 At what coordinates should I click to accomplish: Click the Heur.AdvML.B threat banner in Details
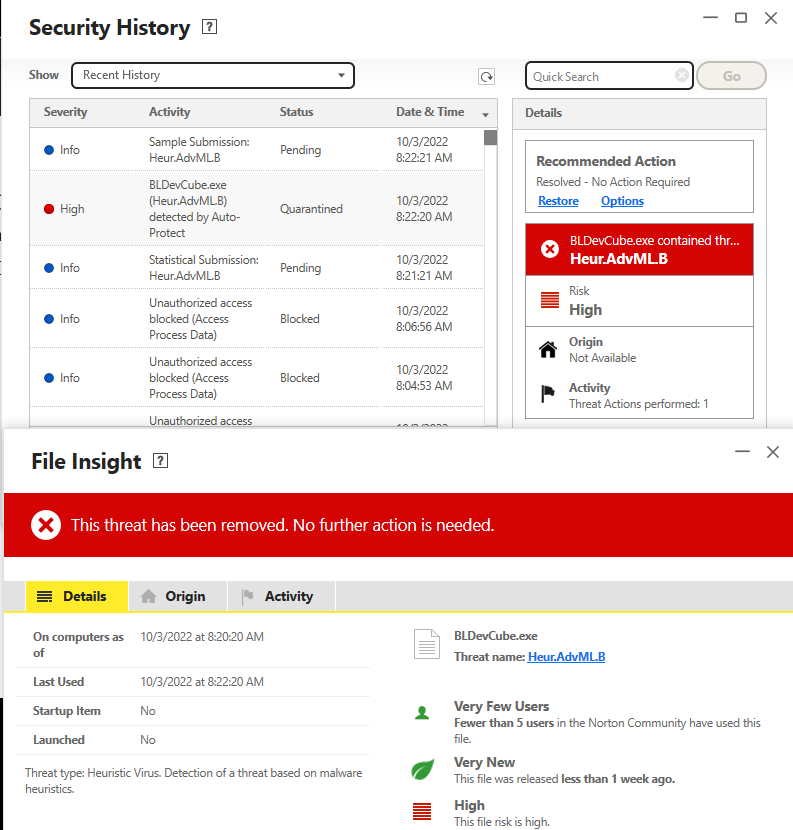[639, 249]
